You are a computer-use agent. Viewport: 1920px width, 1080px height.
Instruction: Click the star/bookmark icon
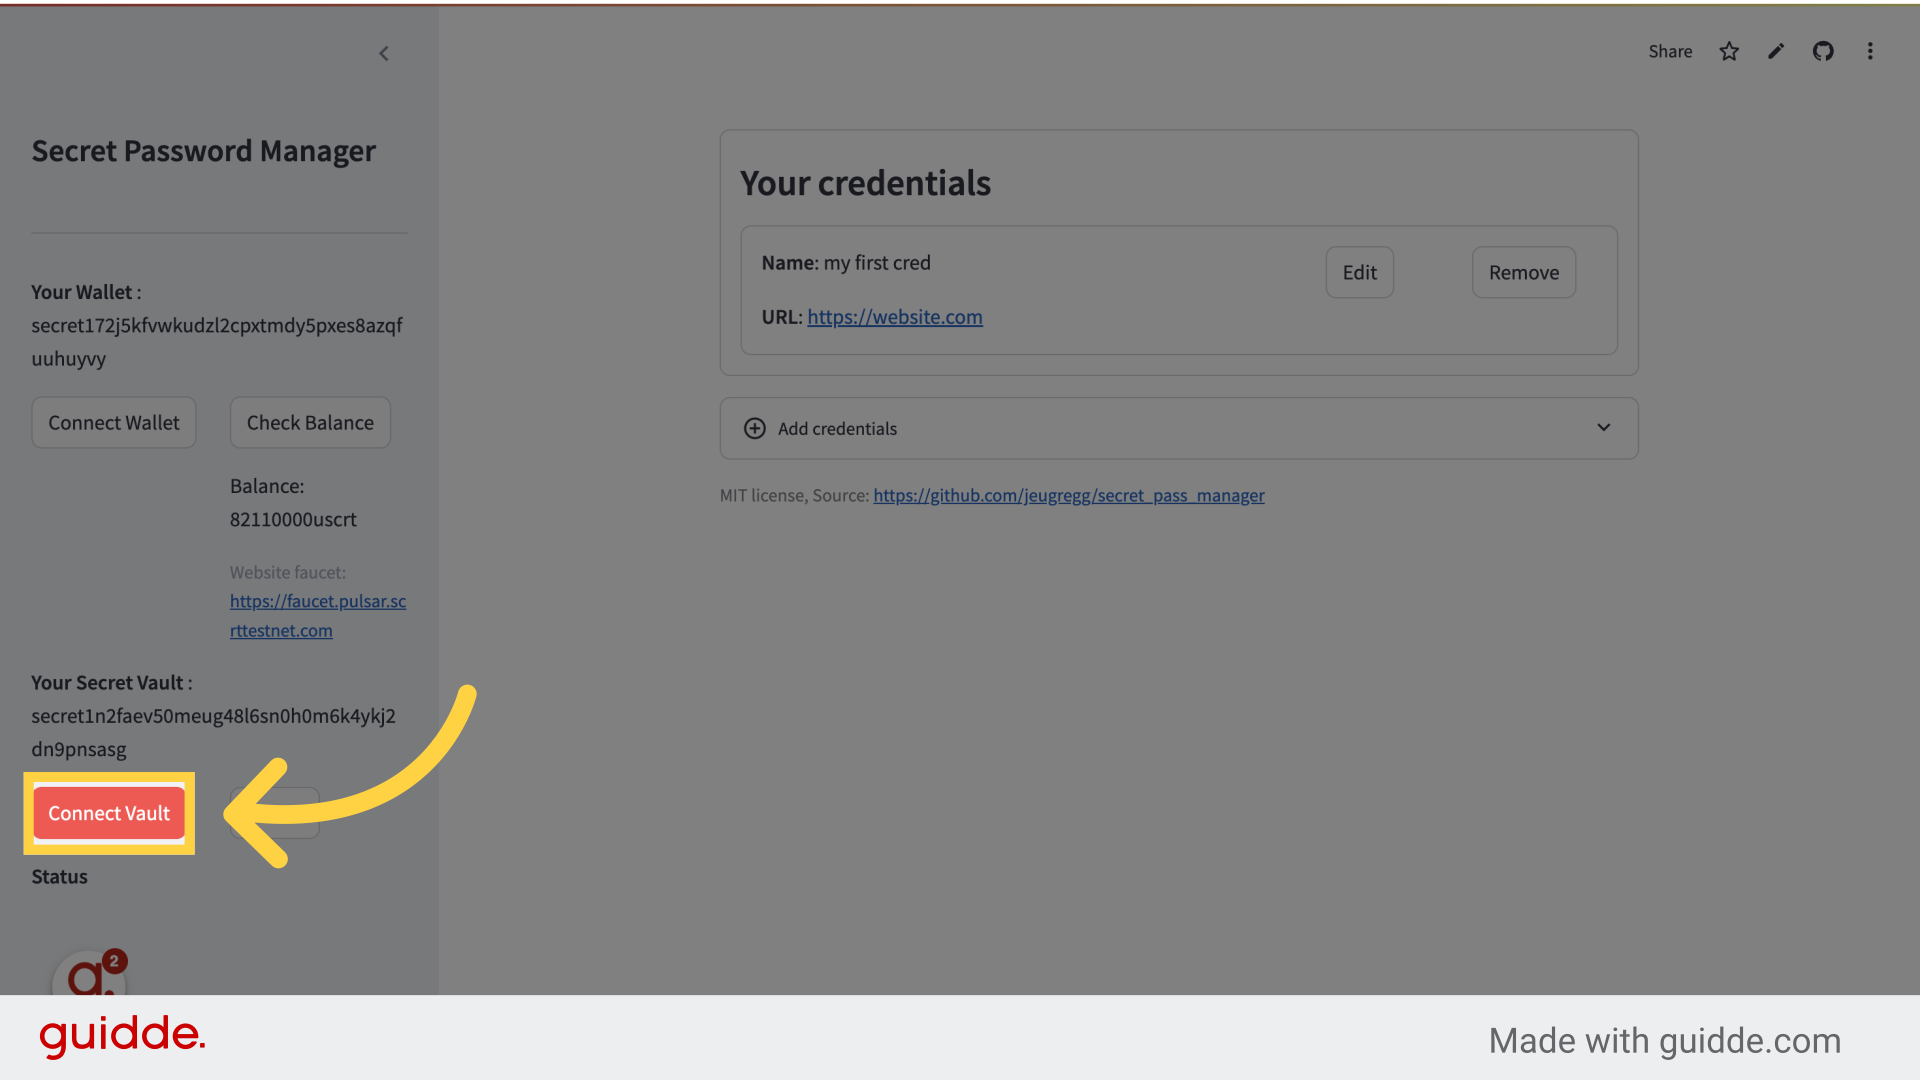point(1729,51)
